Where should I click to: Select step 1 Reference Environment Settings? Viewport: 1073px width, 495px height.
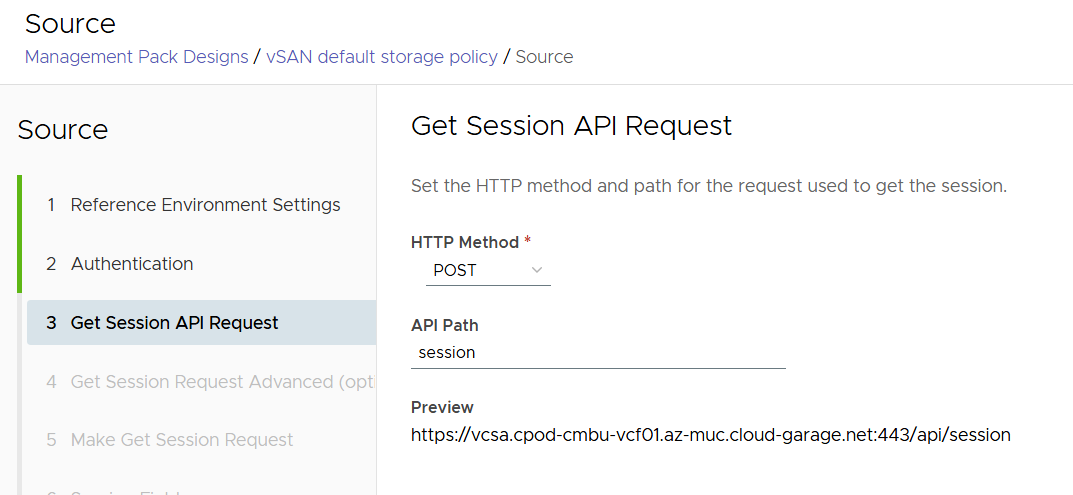tap(205, 205)
